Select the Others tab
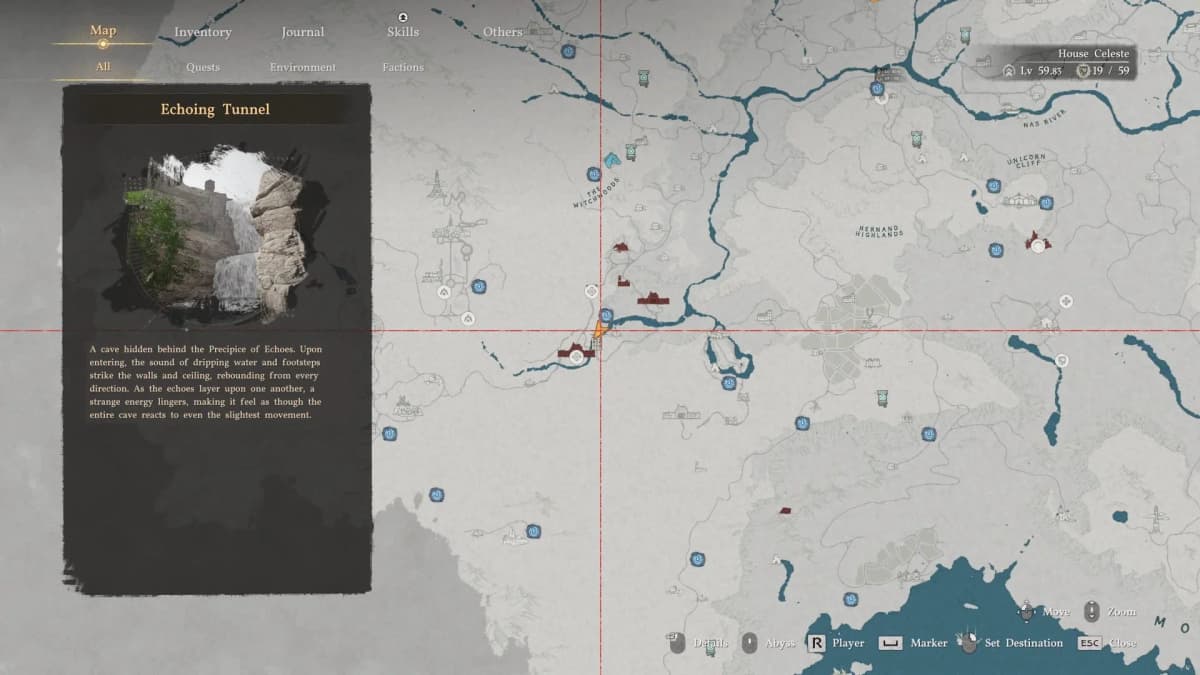1200x675 pixels. 502,32
